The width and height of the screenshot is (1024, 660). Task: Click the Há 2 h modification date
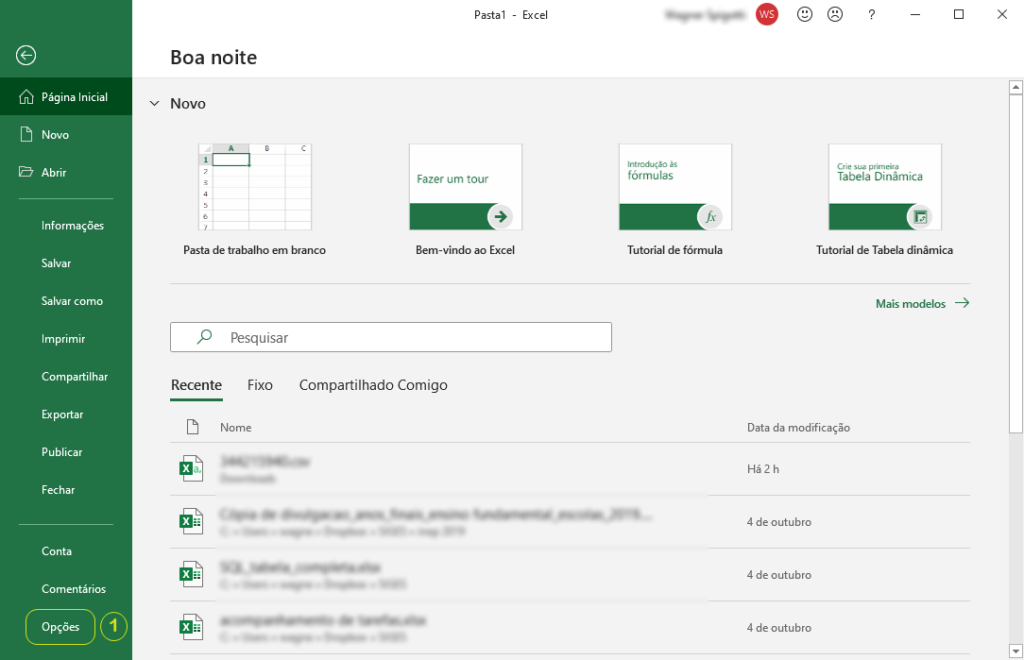point(763,469)
